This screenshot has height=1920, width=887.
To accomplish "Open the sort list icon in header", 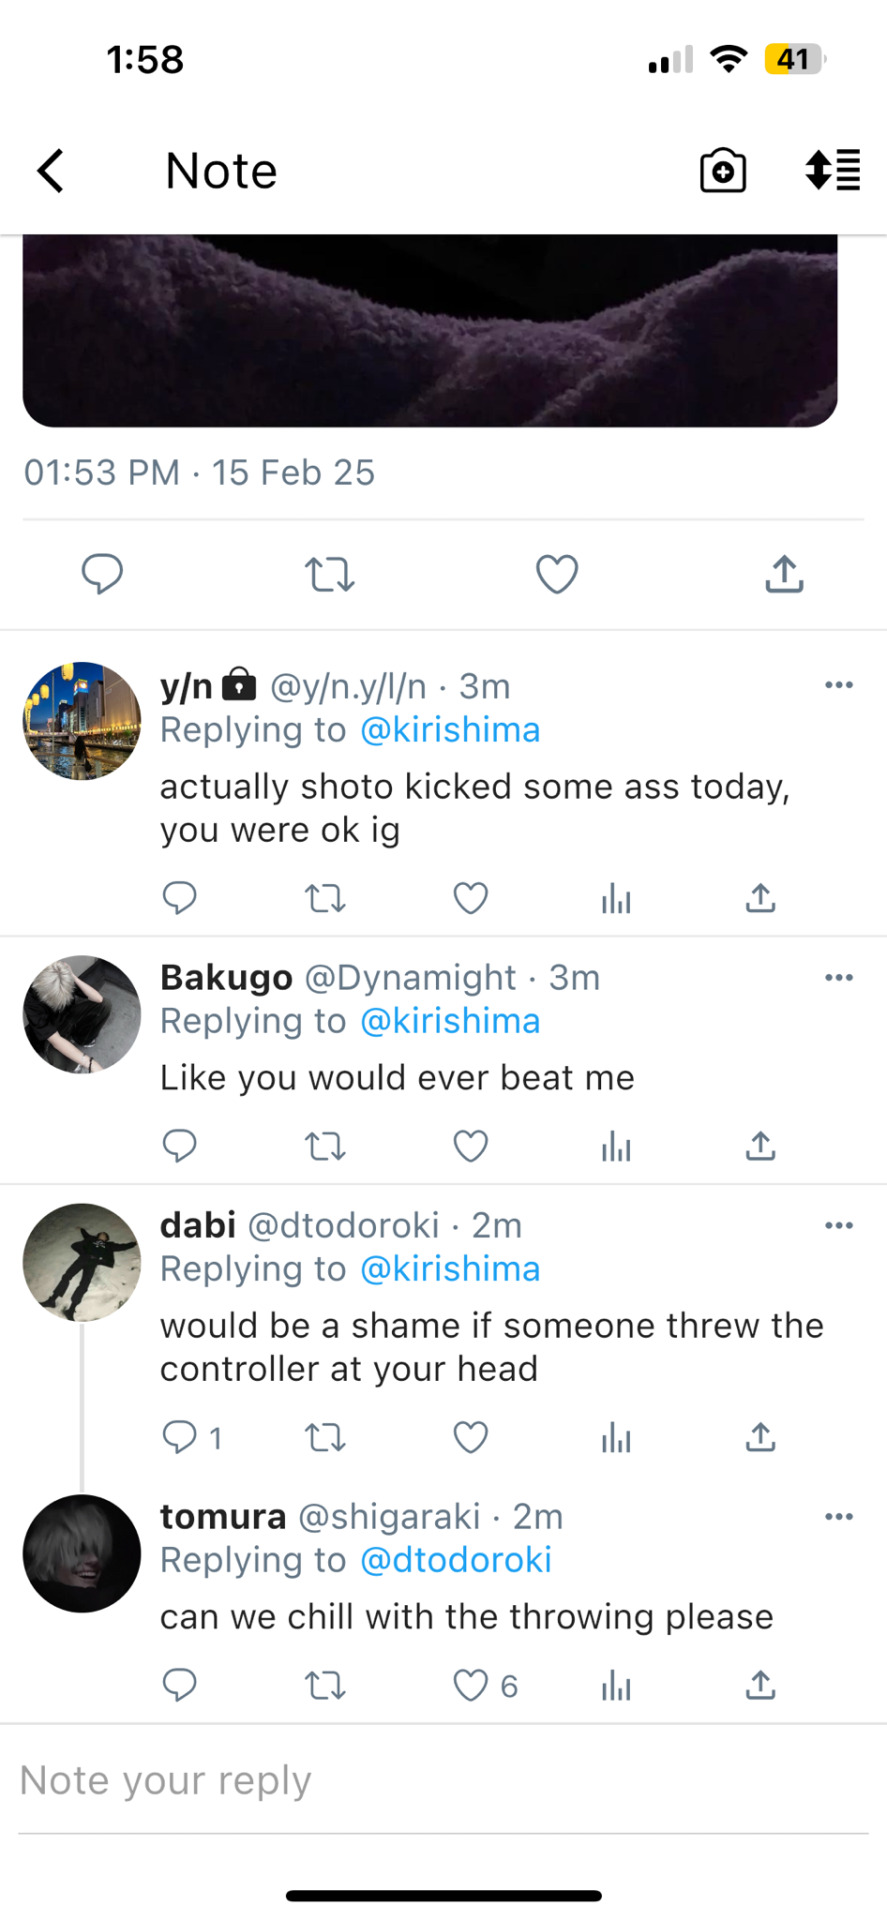I will point(832,170).
